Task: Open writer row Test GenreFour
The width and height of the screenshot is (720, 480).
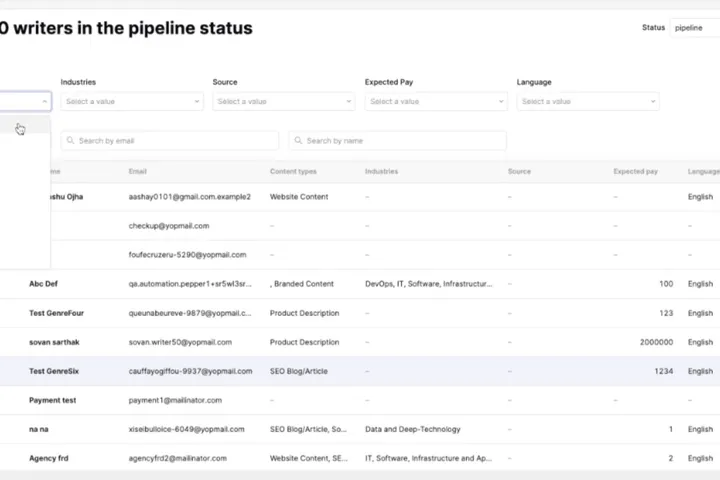Action: pos(360,313)
